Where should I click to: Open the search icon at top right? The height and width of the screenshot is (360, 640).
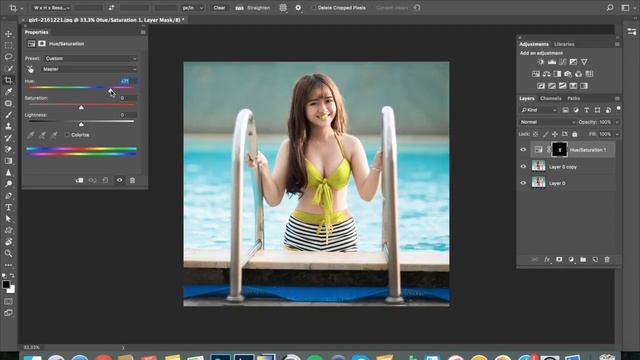pyautogui.click(x=610, y=8)
